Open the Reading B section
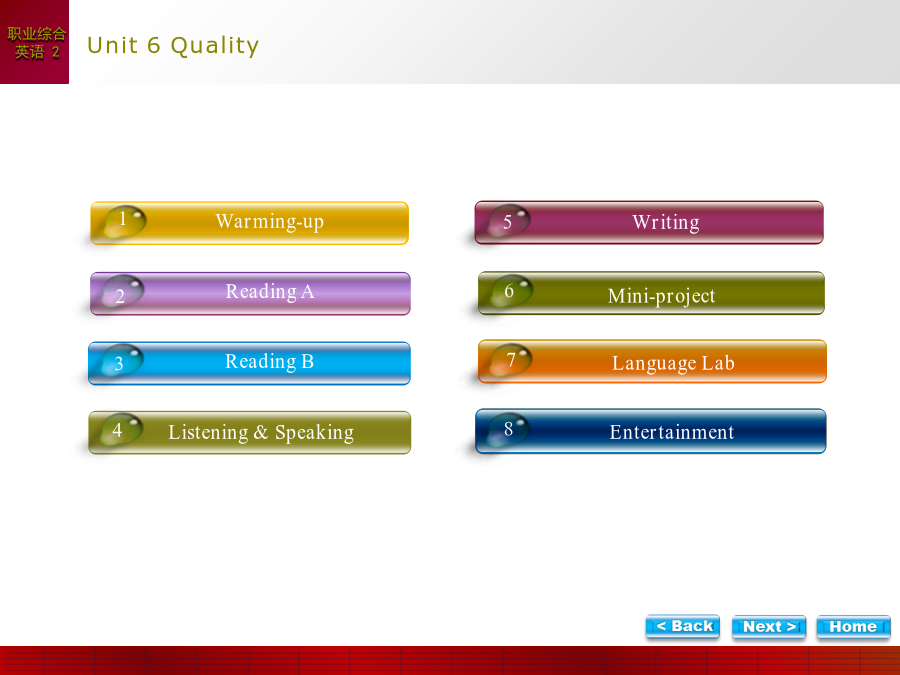This screenshot has width=900, height=675. [x=249, y=363]
